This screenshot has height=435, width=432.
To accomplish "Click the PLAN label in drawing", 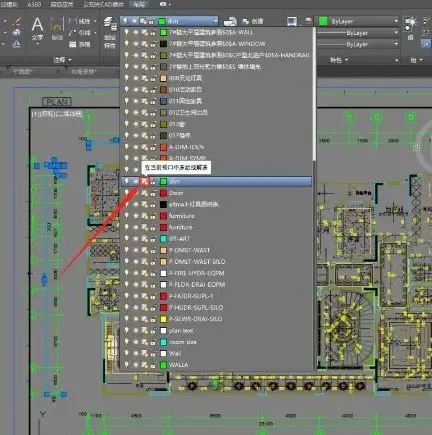I will 57,102.
